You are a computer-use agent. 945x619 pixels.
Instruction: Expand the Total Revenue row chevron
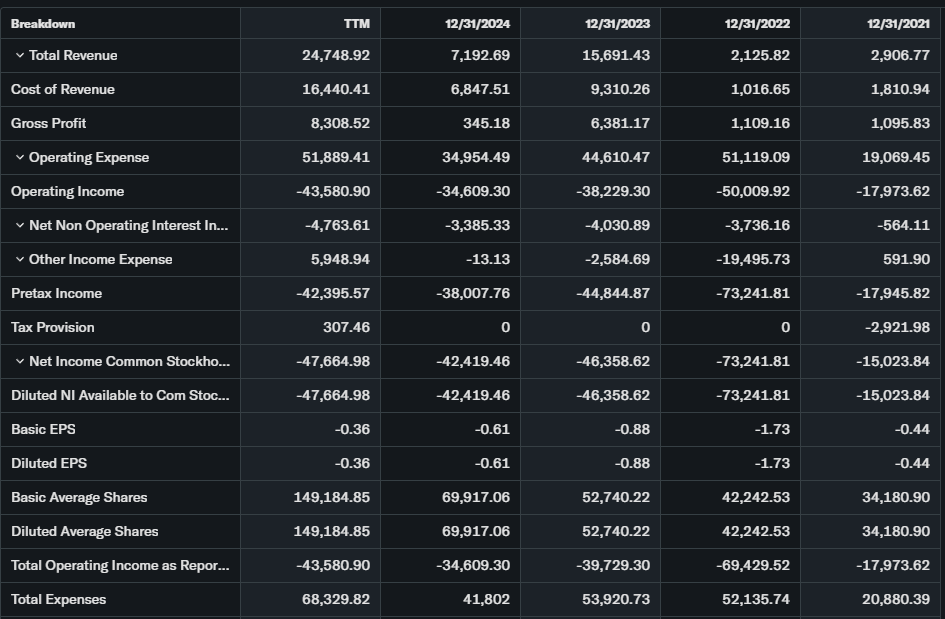(19, 56)
